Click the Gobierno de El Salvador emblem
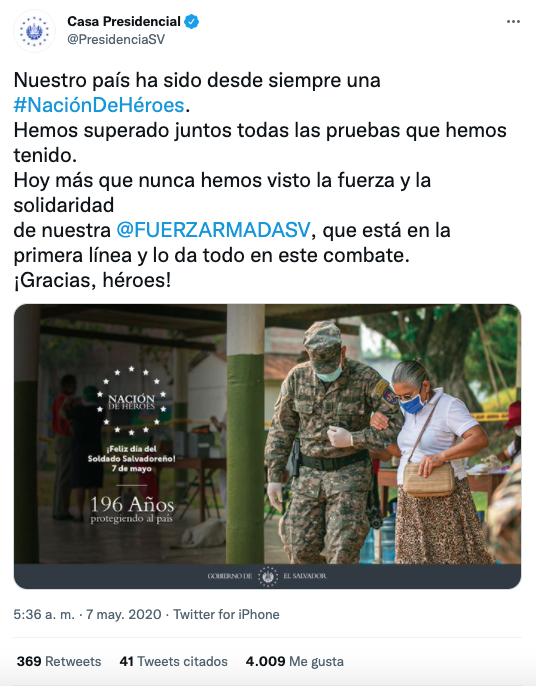The height and width of the screenshot is (686, 536). (x=267, y=576)
